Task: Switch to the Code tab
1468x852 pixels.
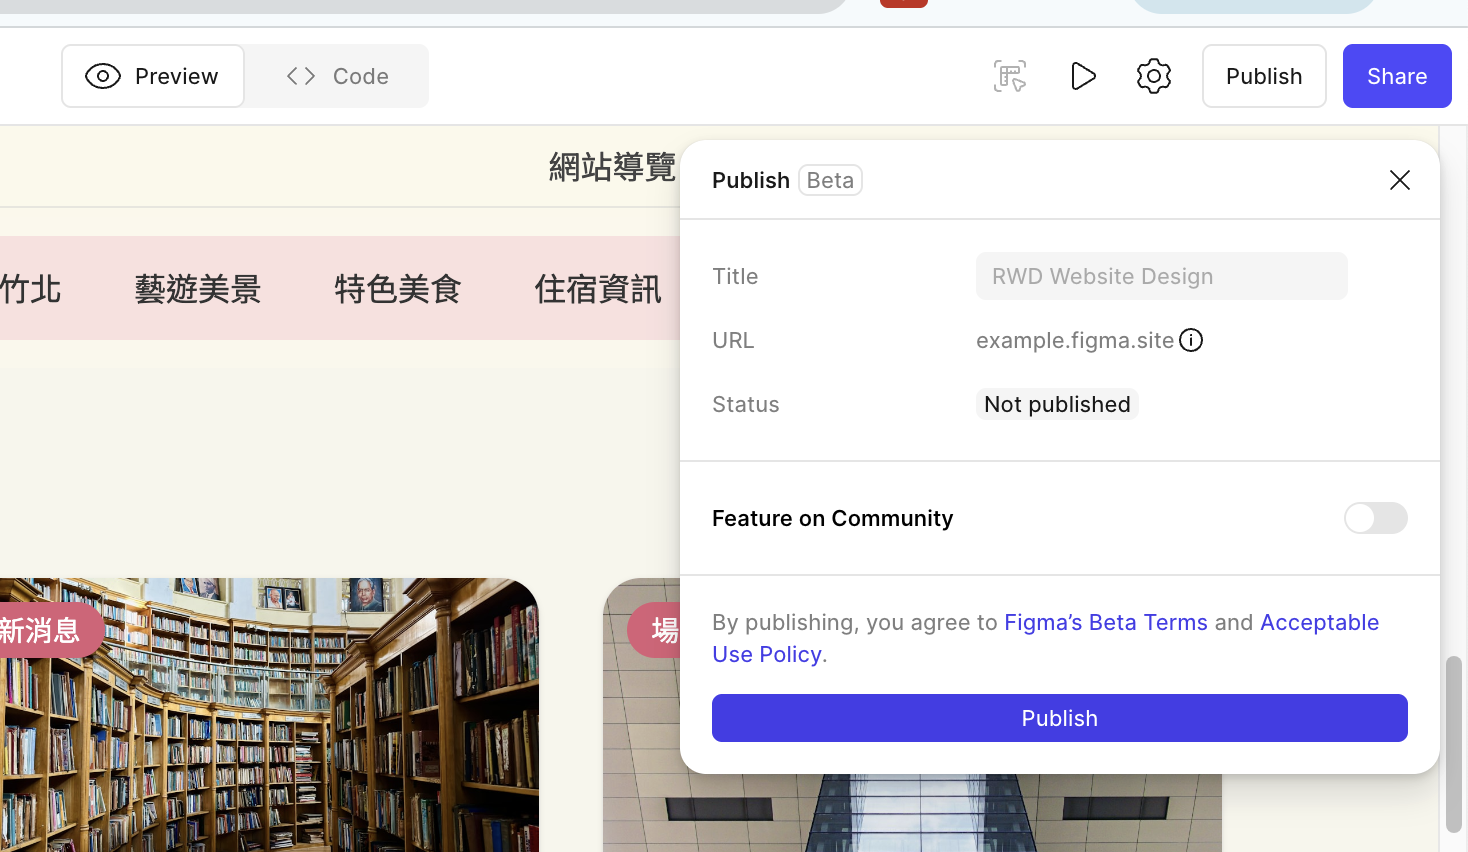Action: click(337, 76)
